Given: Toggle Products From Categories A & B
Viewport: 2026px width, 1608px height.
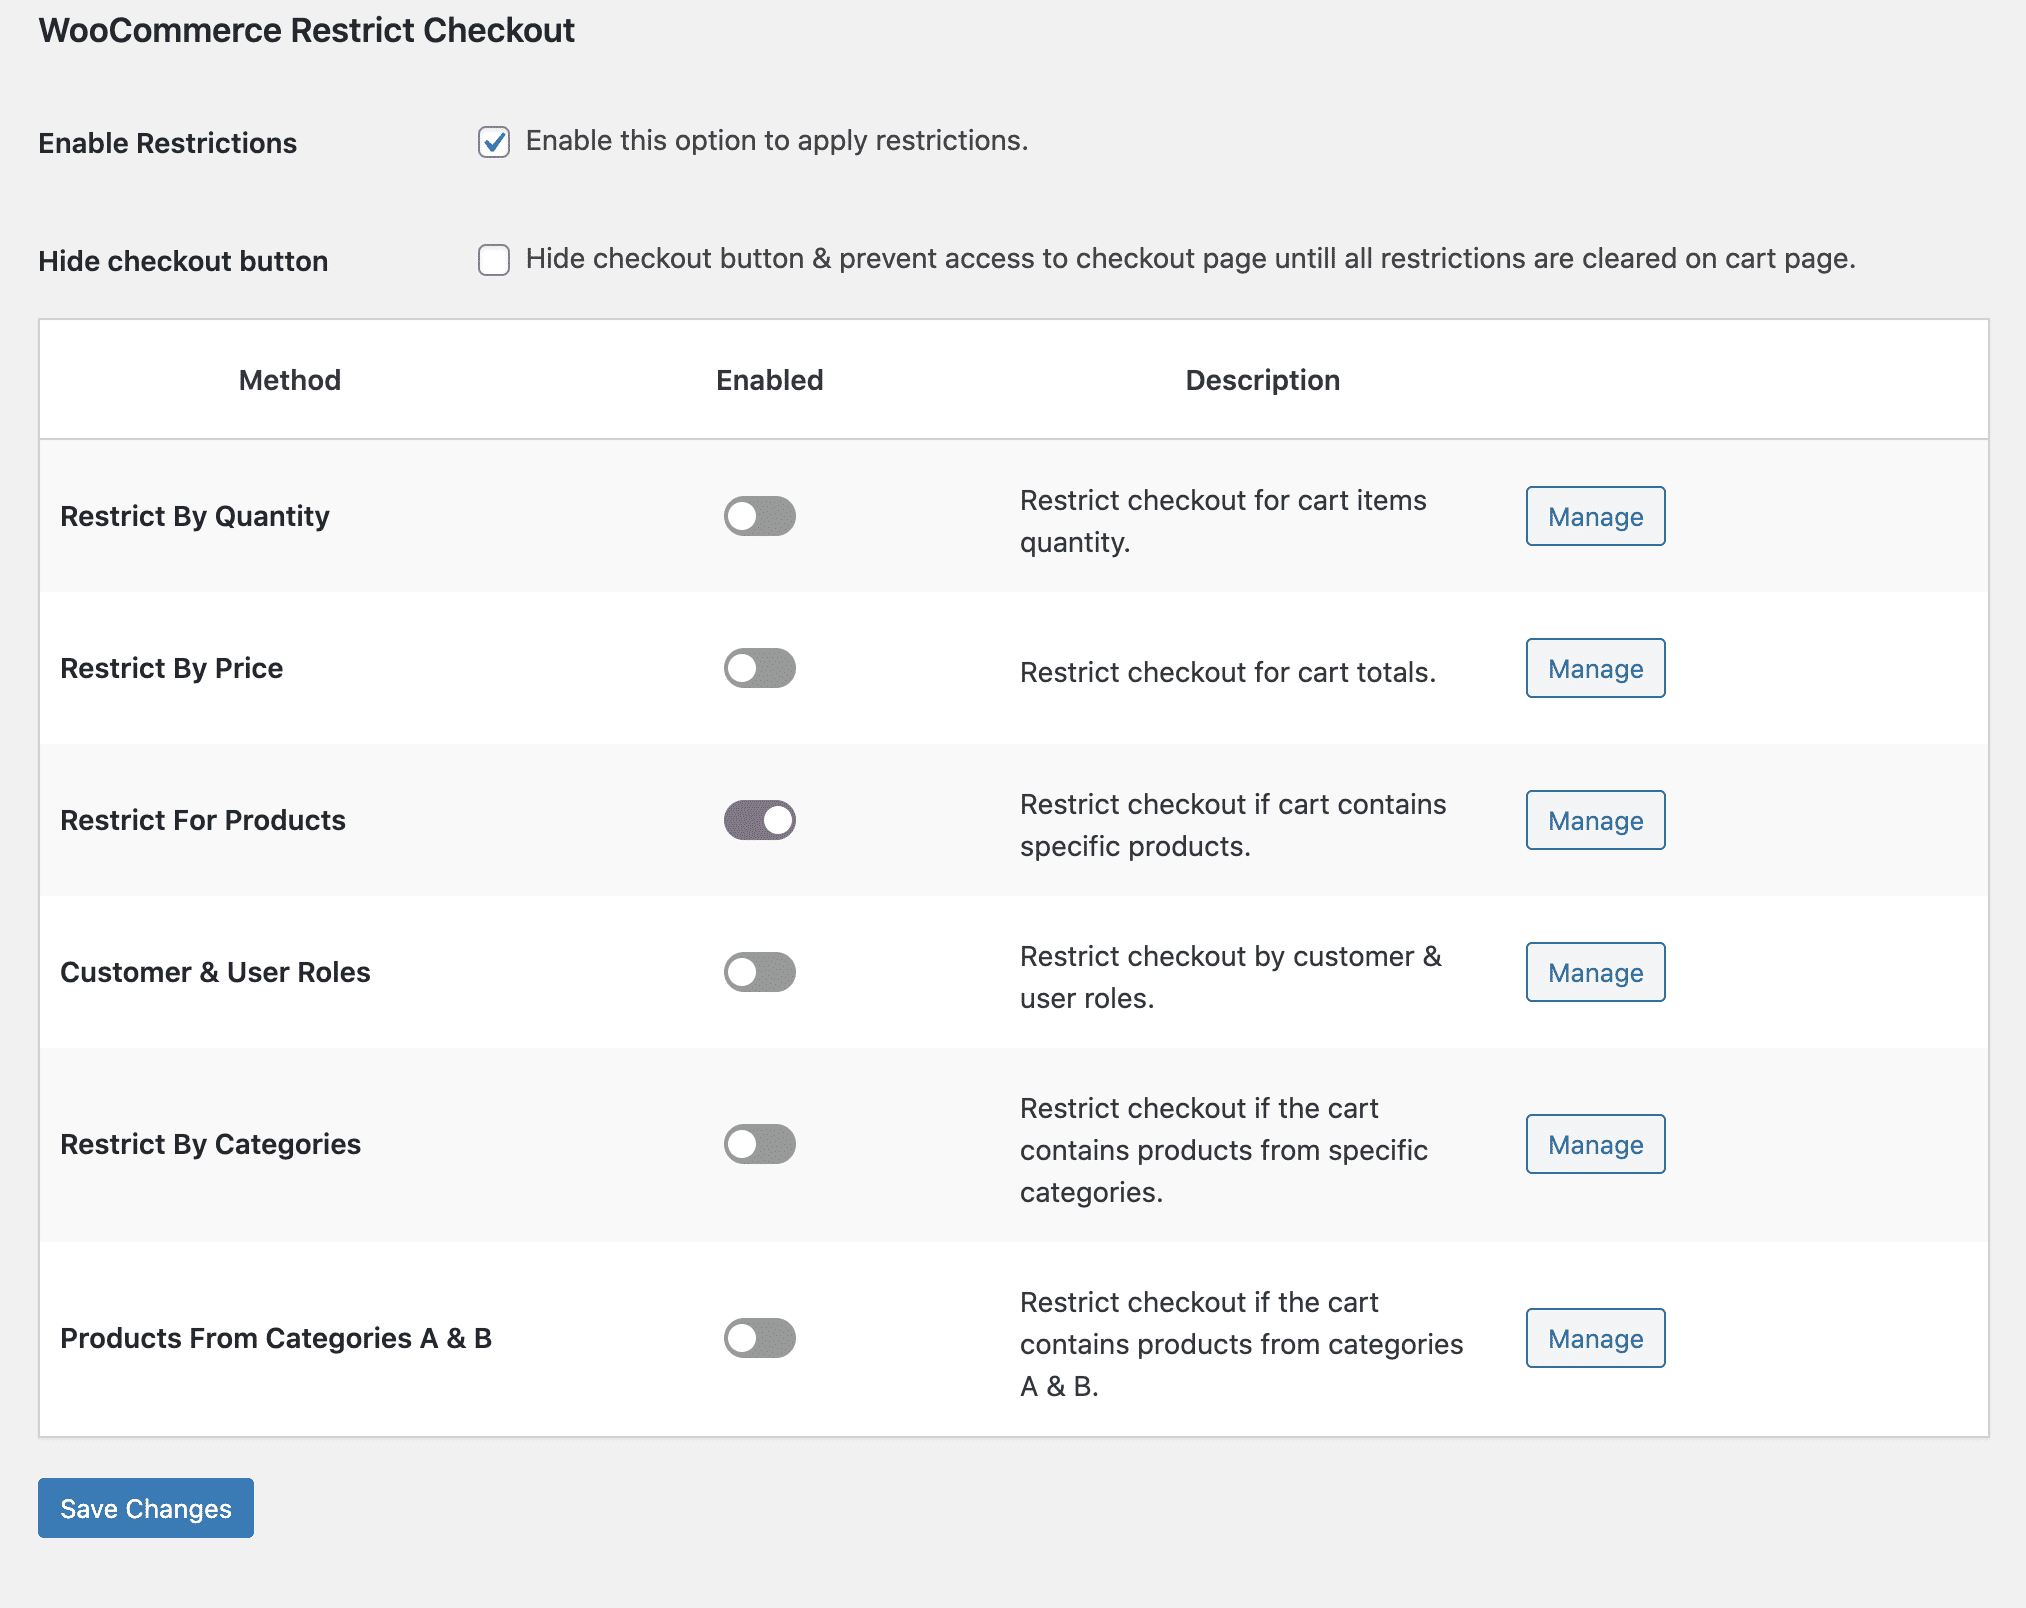Looking at the screenshot, I should [x=759, y=1338].
